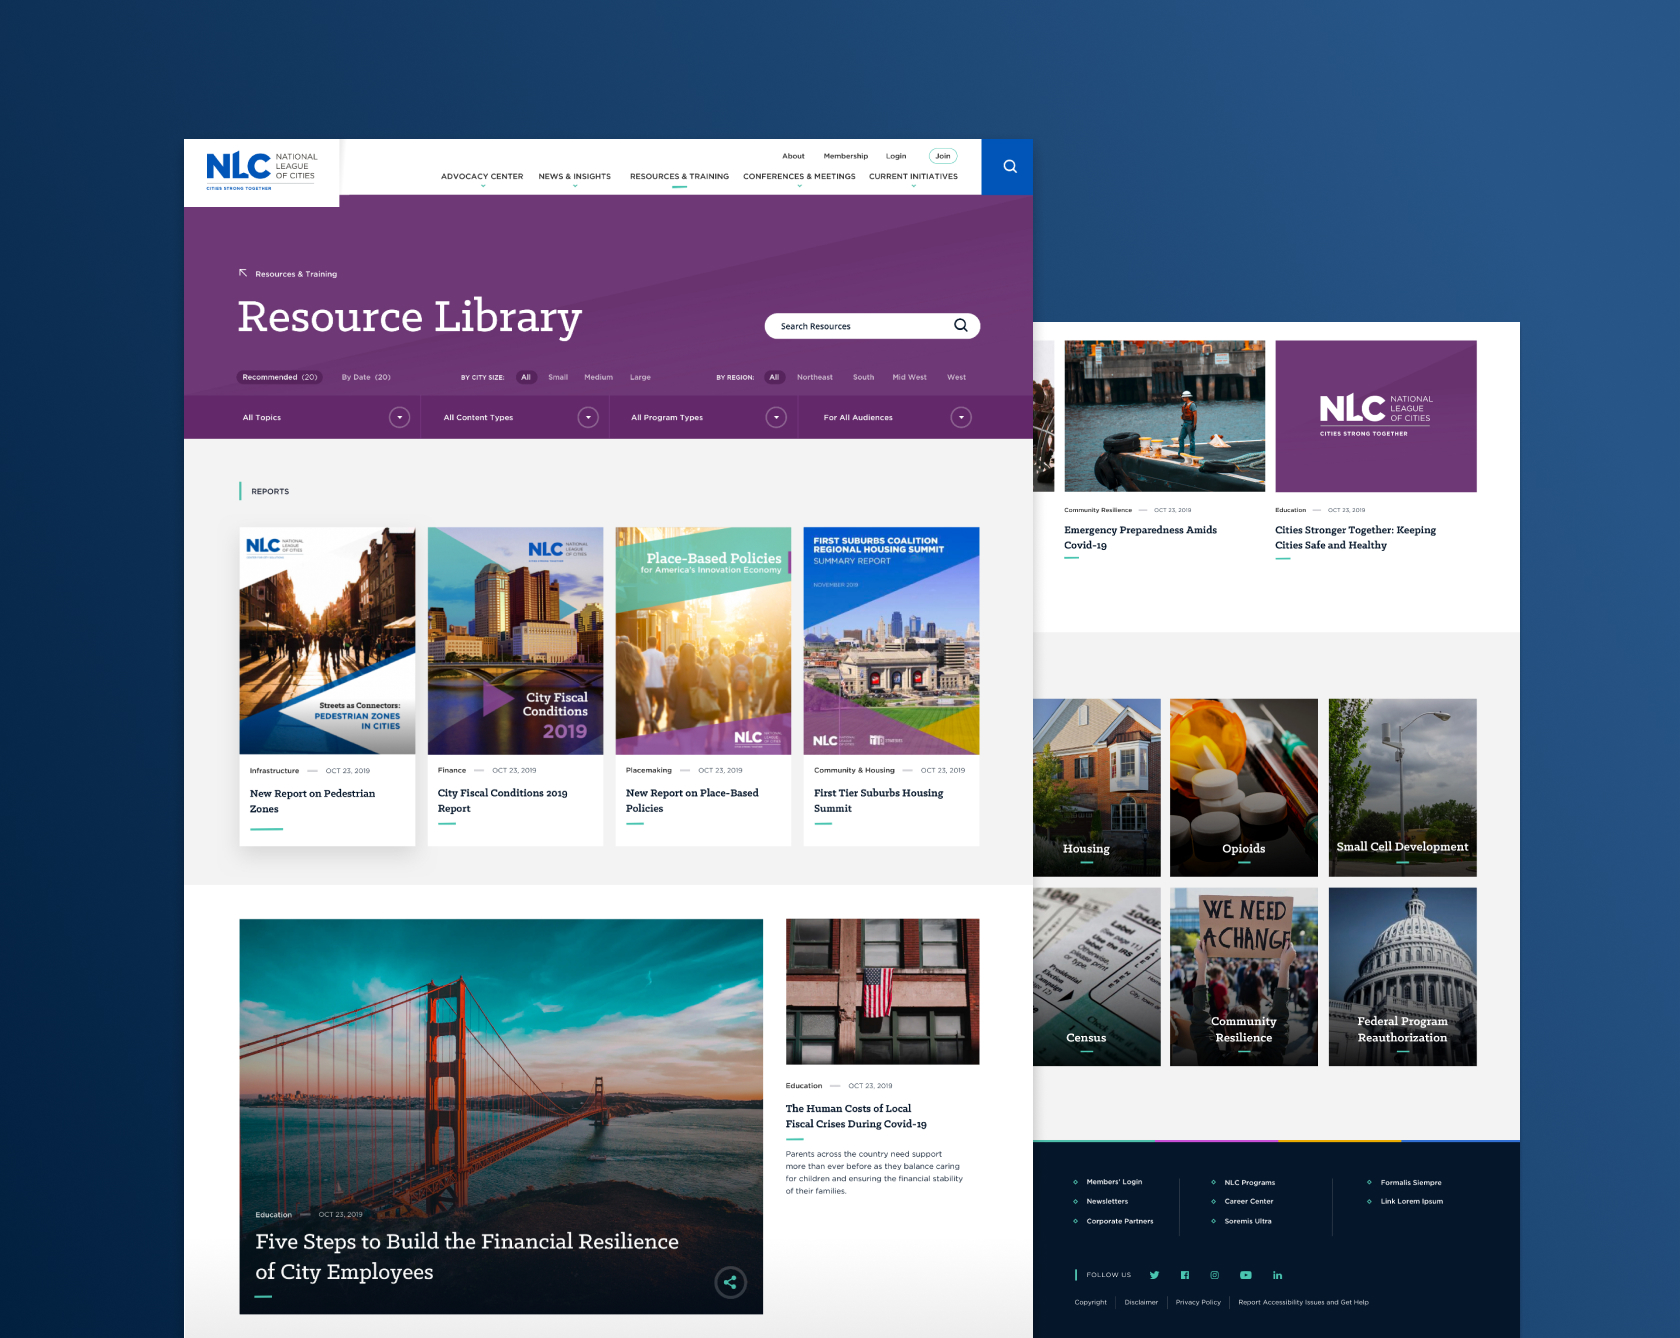
Task: Click Newsletters in the footer
Action: click(x=1107, y=1201)
